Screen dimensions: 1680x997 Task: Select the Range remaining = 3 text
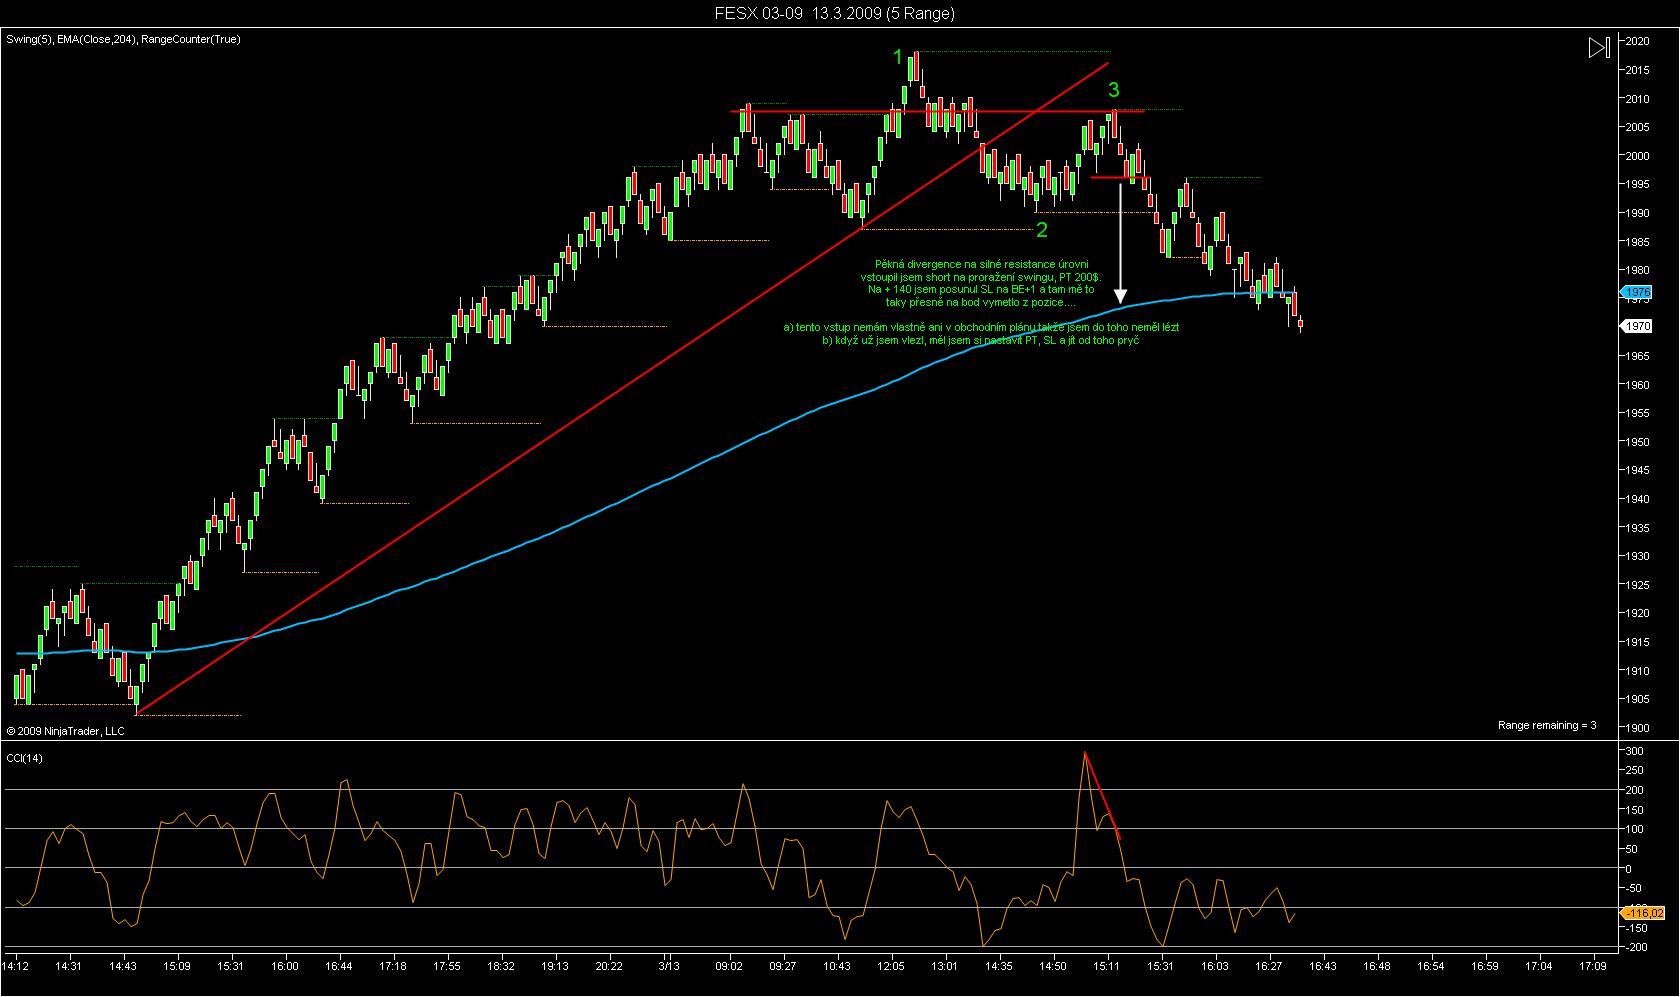(x=1547, y=725)
